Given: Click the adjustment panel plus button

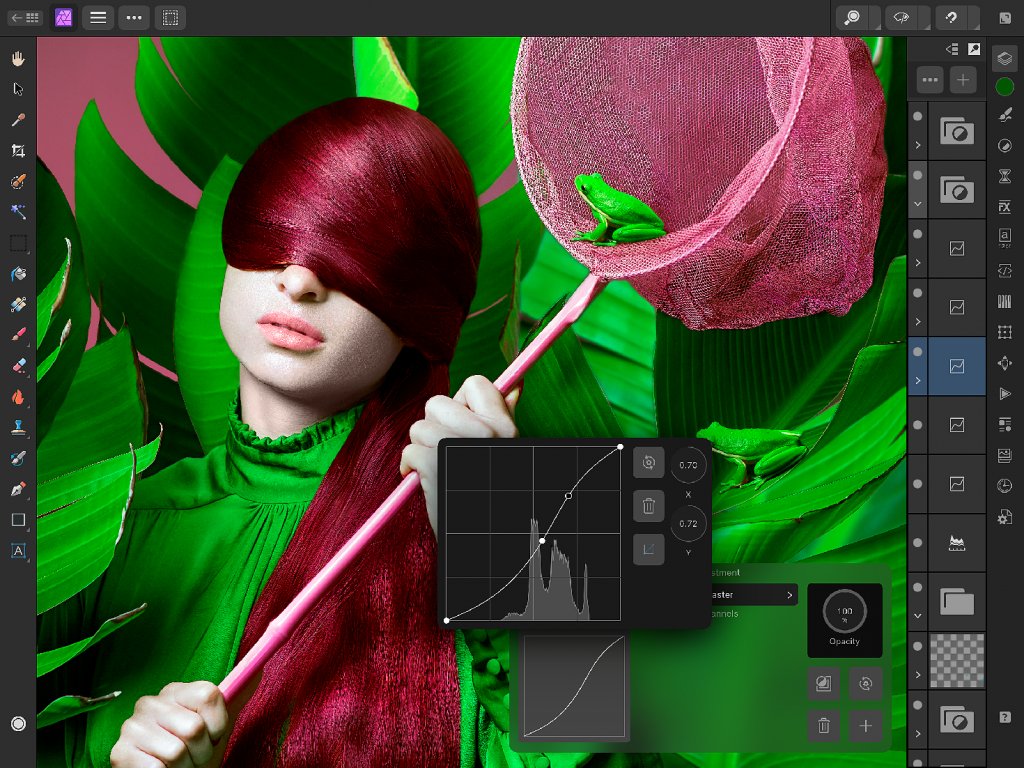Looking at the screenshot, I should [x=865, y=726].
